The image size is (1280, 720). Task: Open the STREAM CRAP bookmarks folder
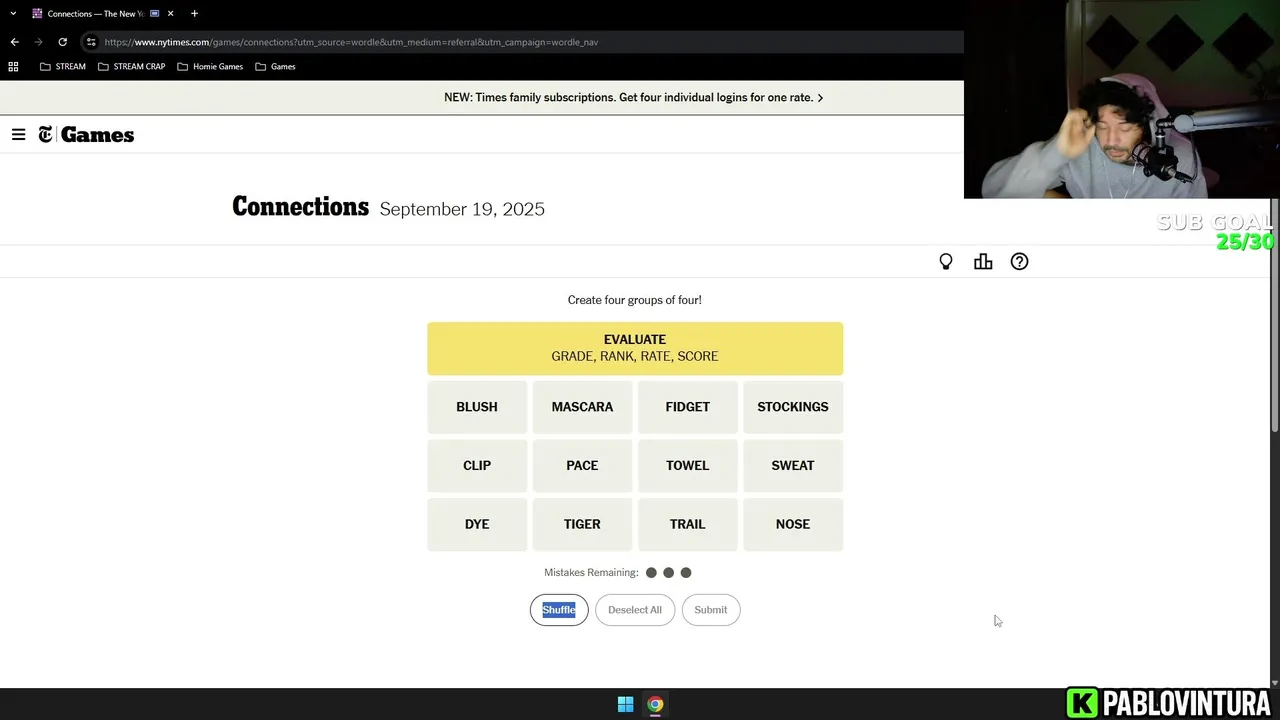pyautogui.click(x=131, y=67)
